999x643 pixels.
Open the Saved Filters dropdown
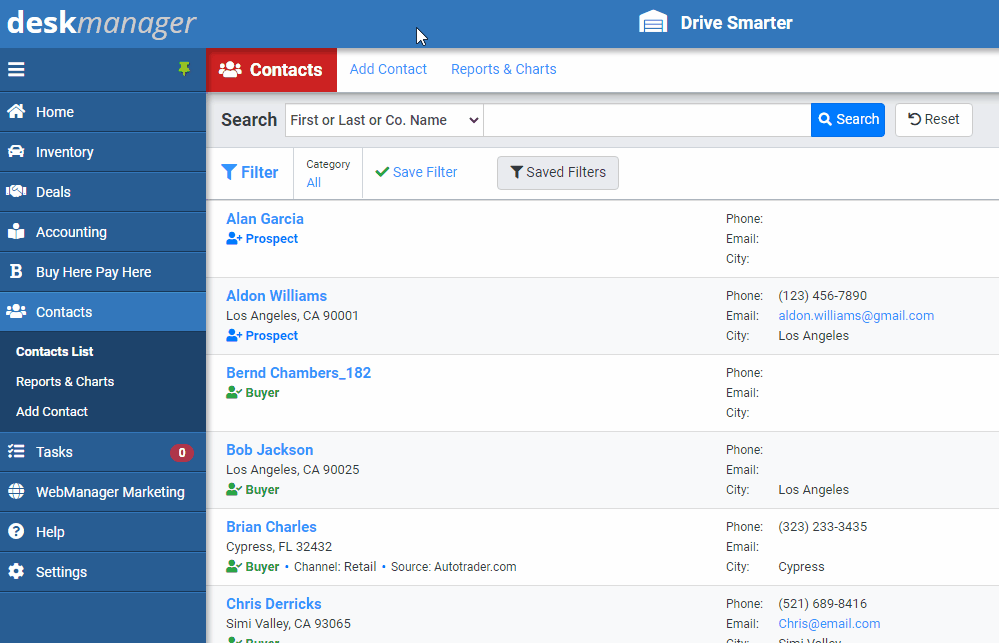click(557, 173)
